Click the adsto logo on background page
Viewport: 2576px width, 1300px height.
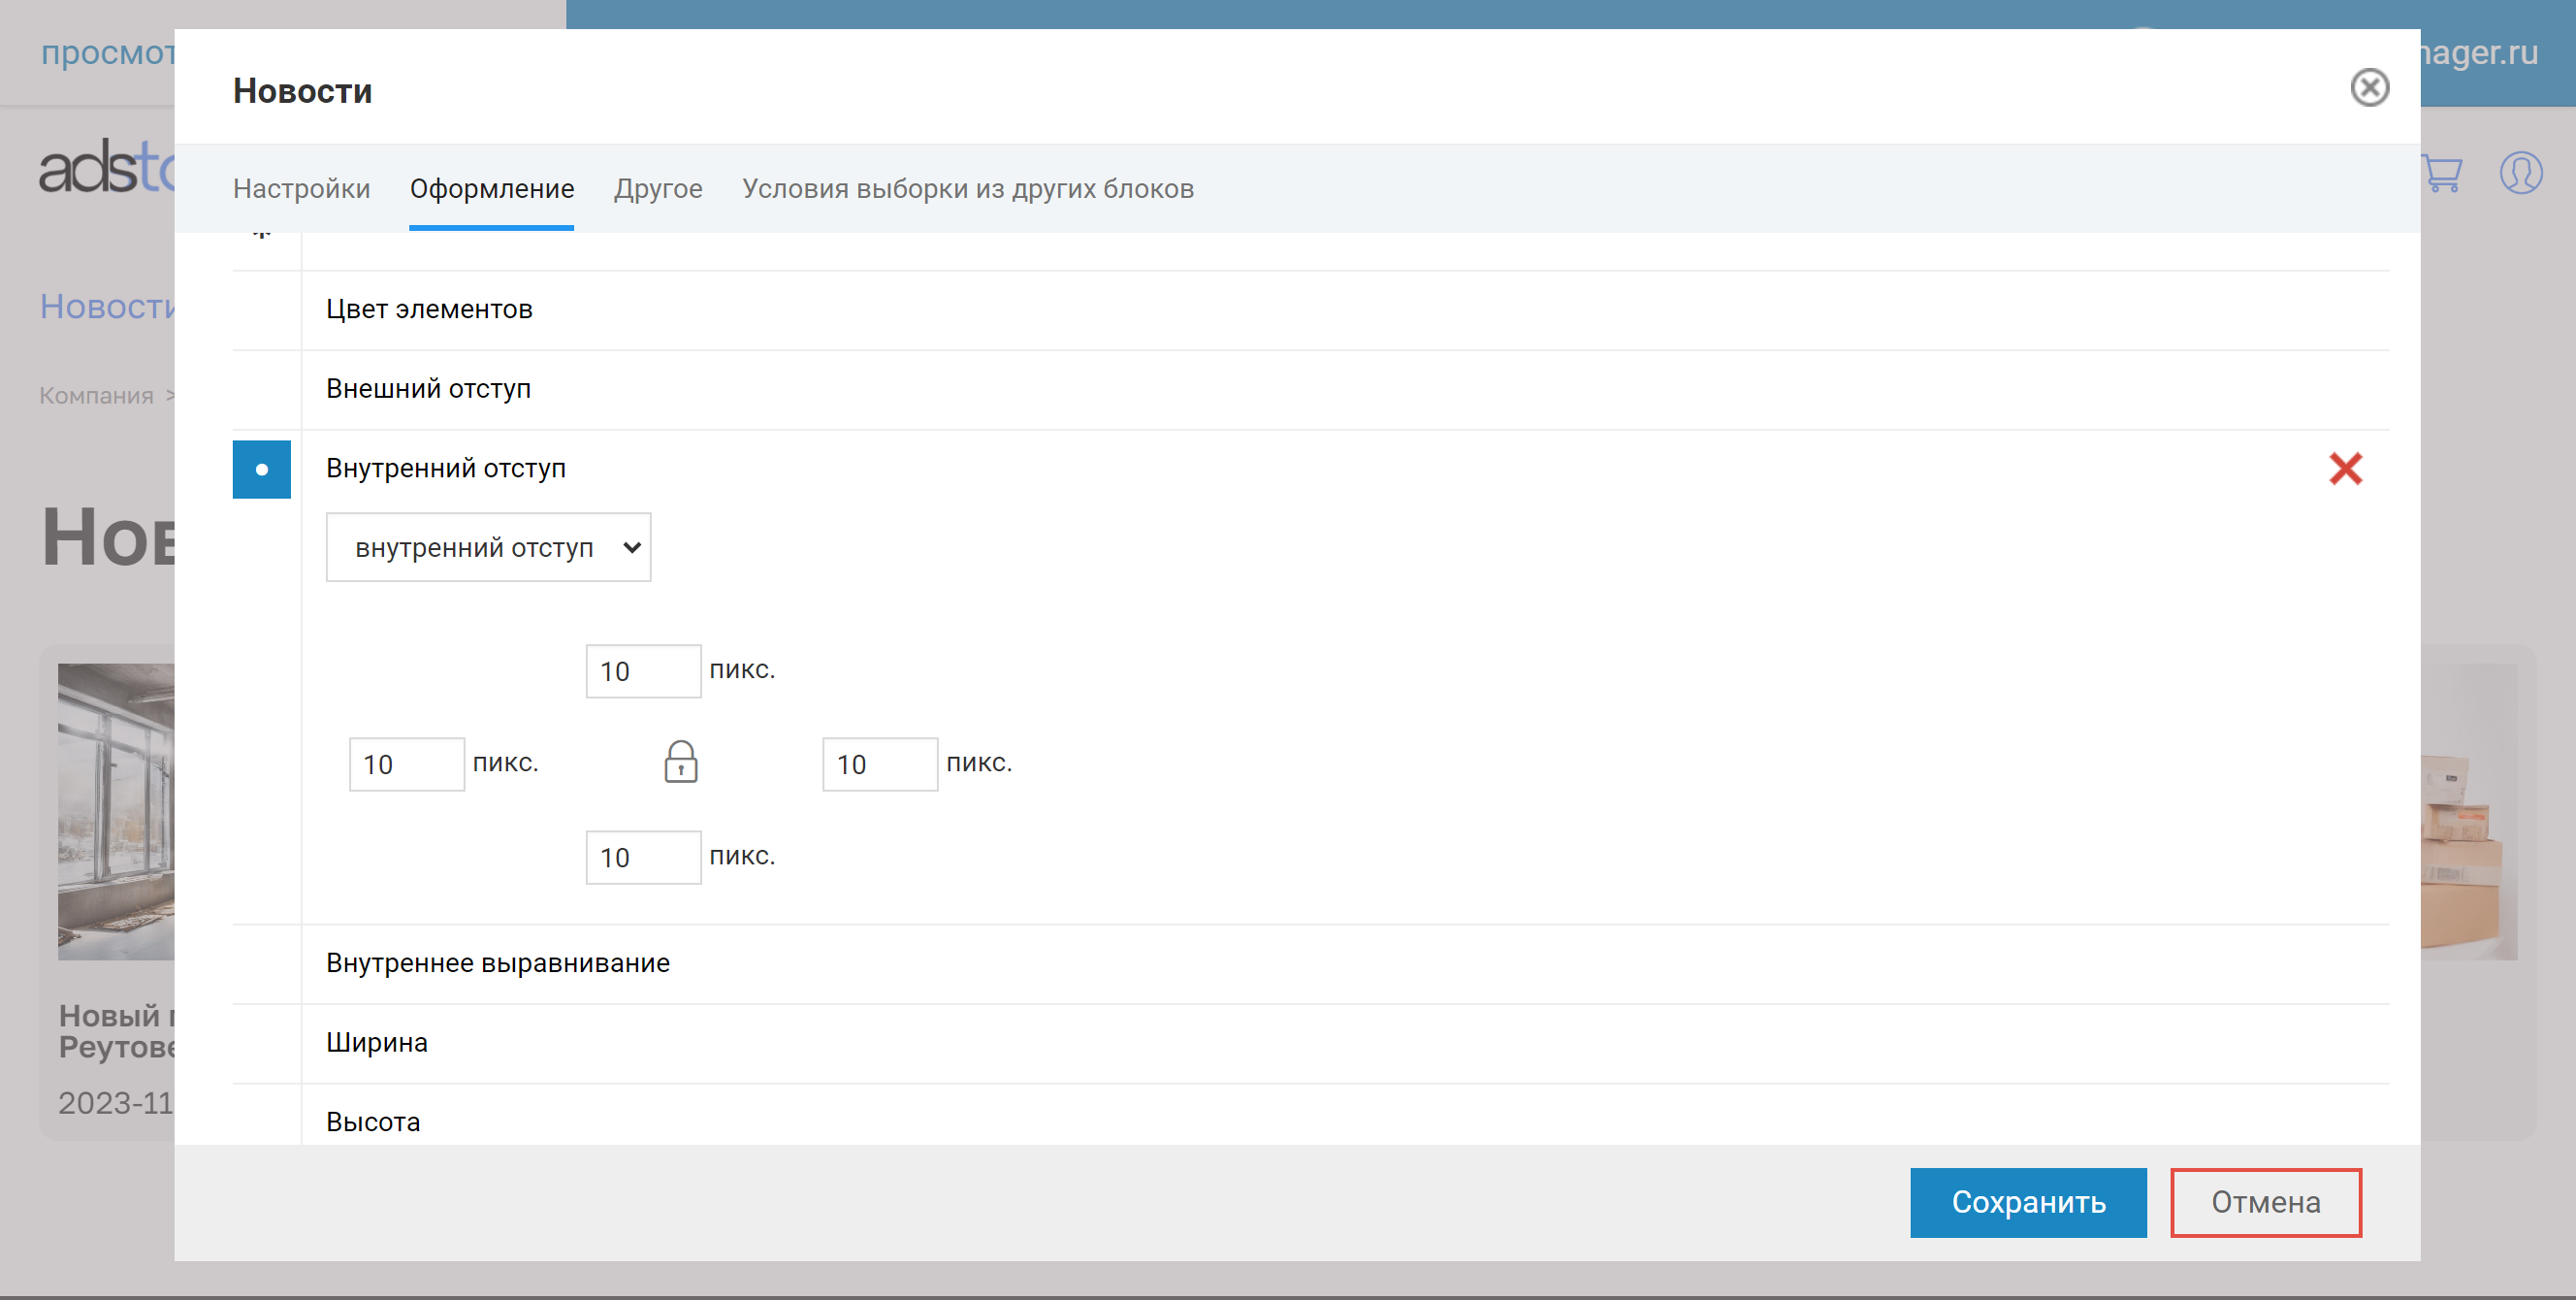click(x=107, y=167)
